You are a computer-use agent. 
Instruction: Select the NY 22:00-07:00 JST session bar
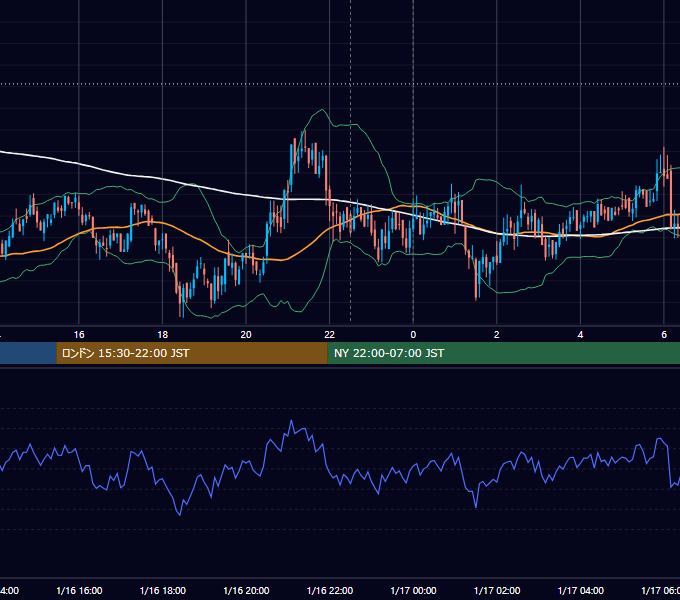pyautogui.click(x=503, y=353)
